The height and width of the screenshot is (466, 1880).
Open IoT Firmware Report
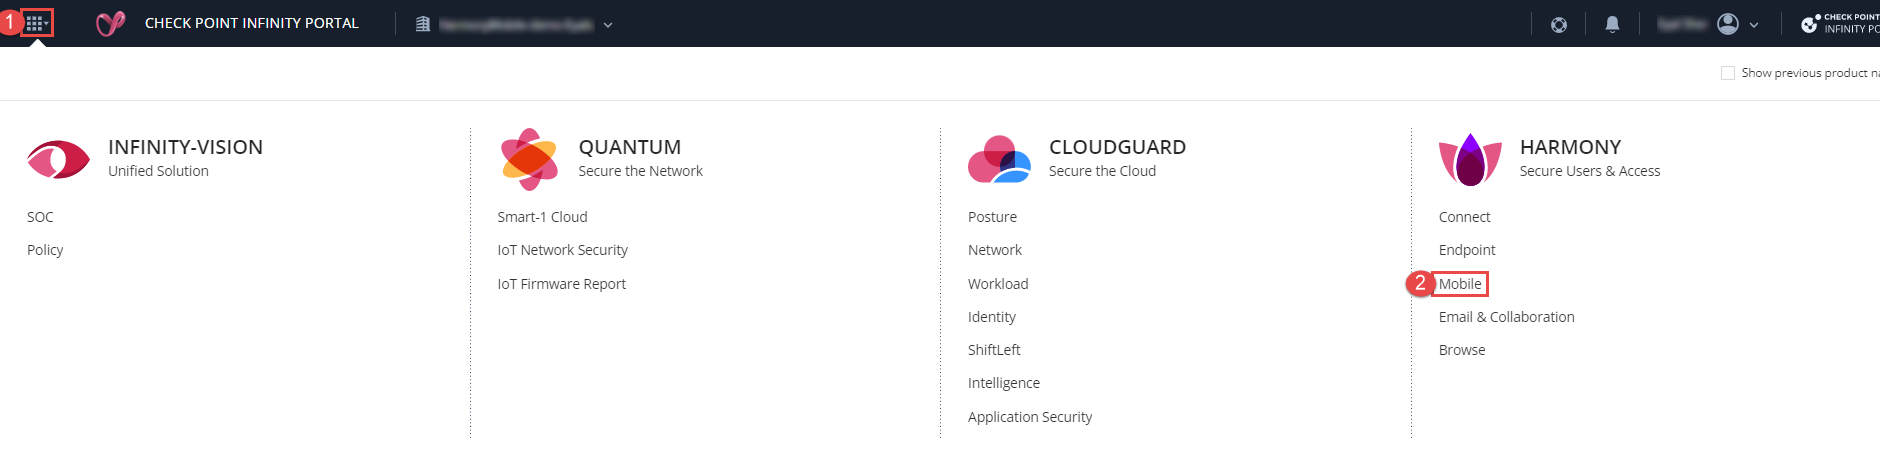(561, 284)
